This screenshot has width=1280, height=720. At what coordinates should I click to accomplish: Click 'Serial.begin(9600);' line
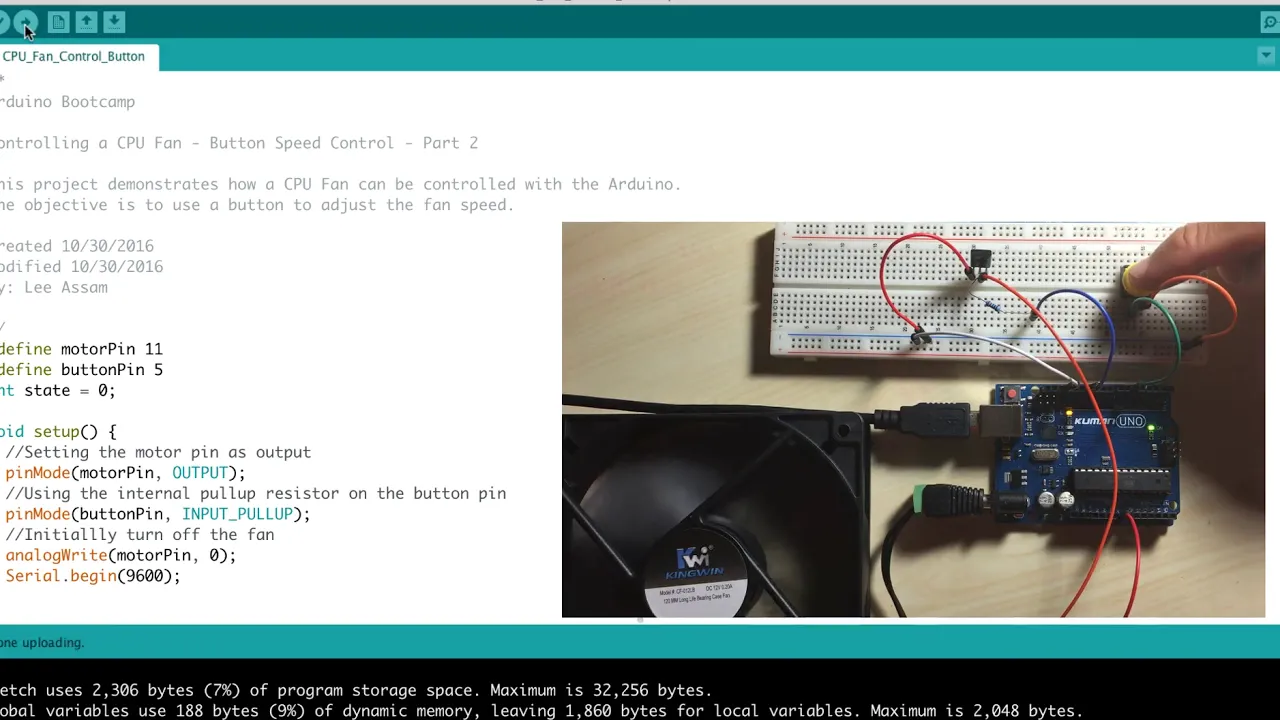click(x=93, y=576)
